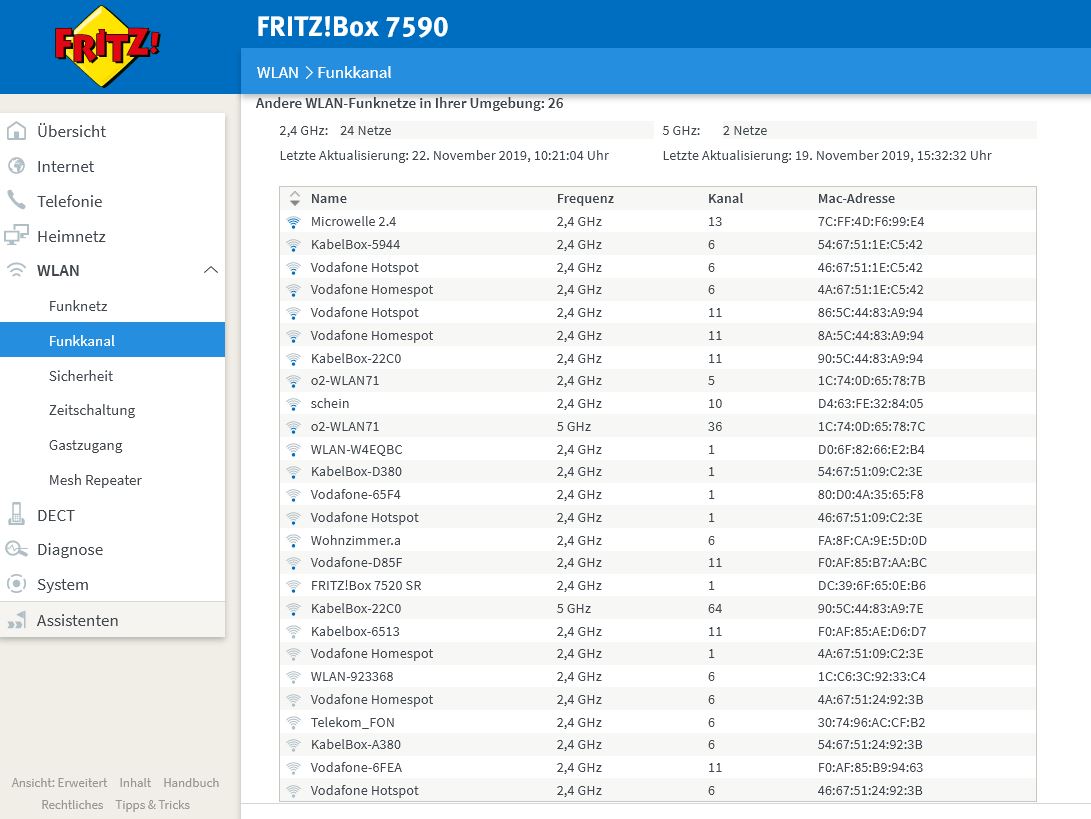Click the Mac-Adresse column header
This screenshot has height=819, width=1091.
[x=856, y=198]
